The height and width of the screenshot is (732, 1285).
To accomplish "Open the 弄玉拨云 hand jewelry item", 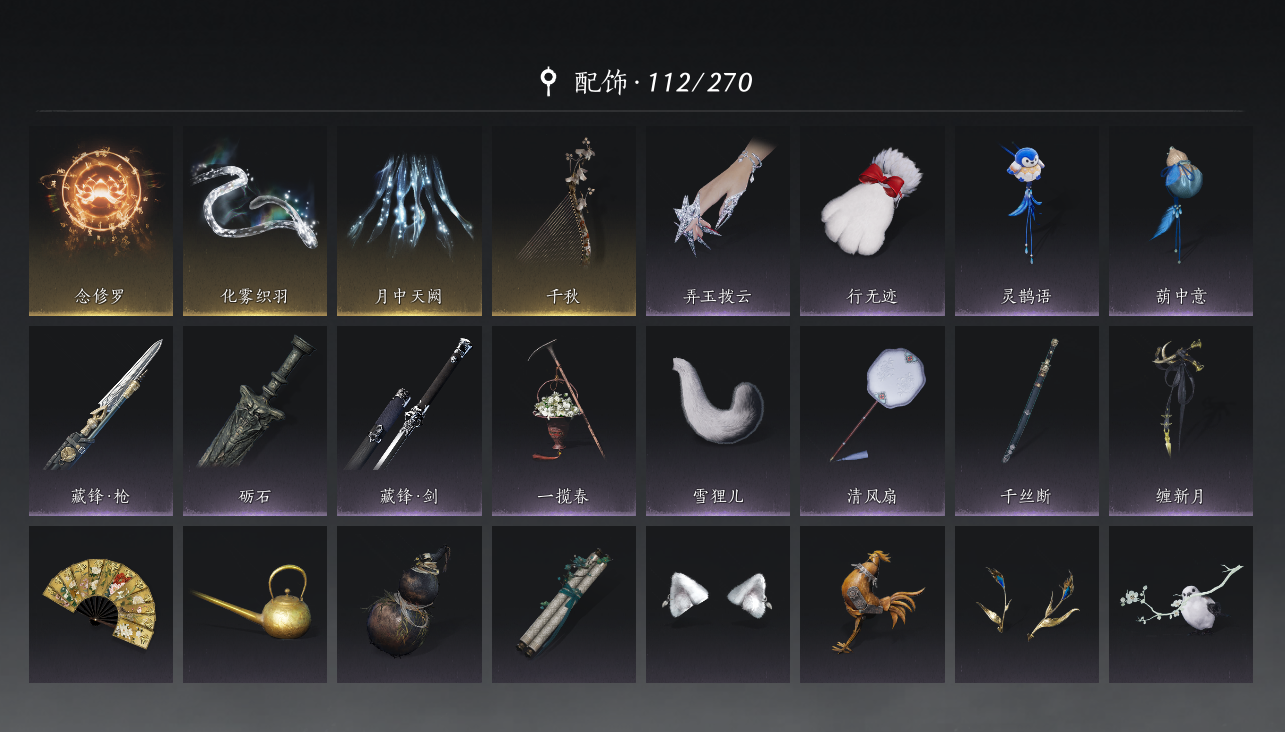I will 718,220.
